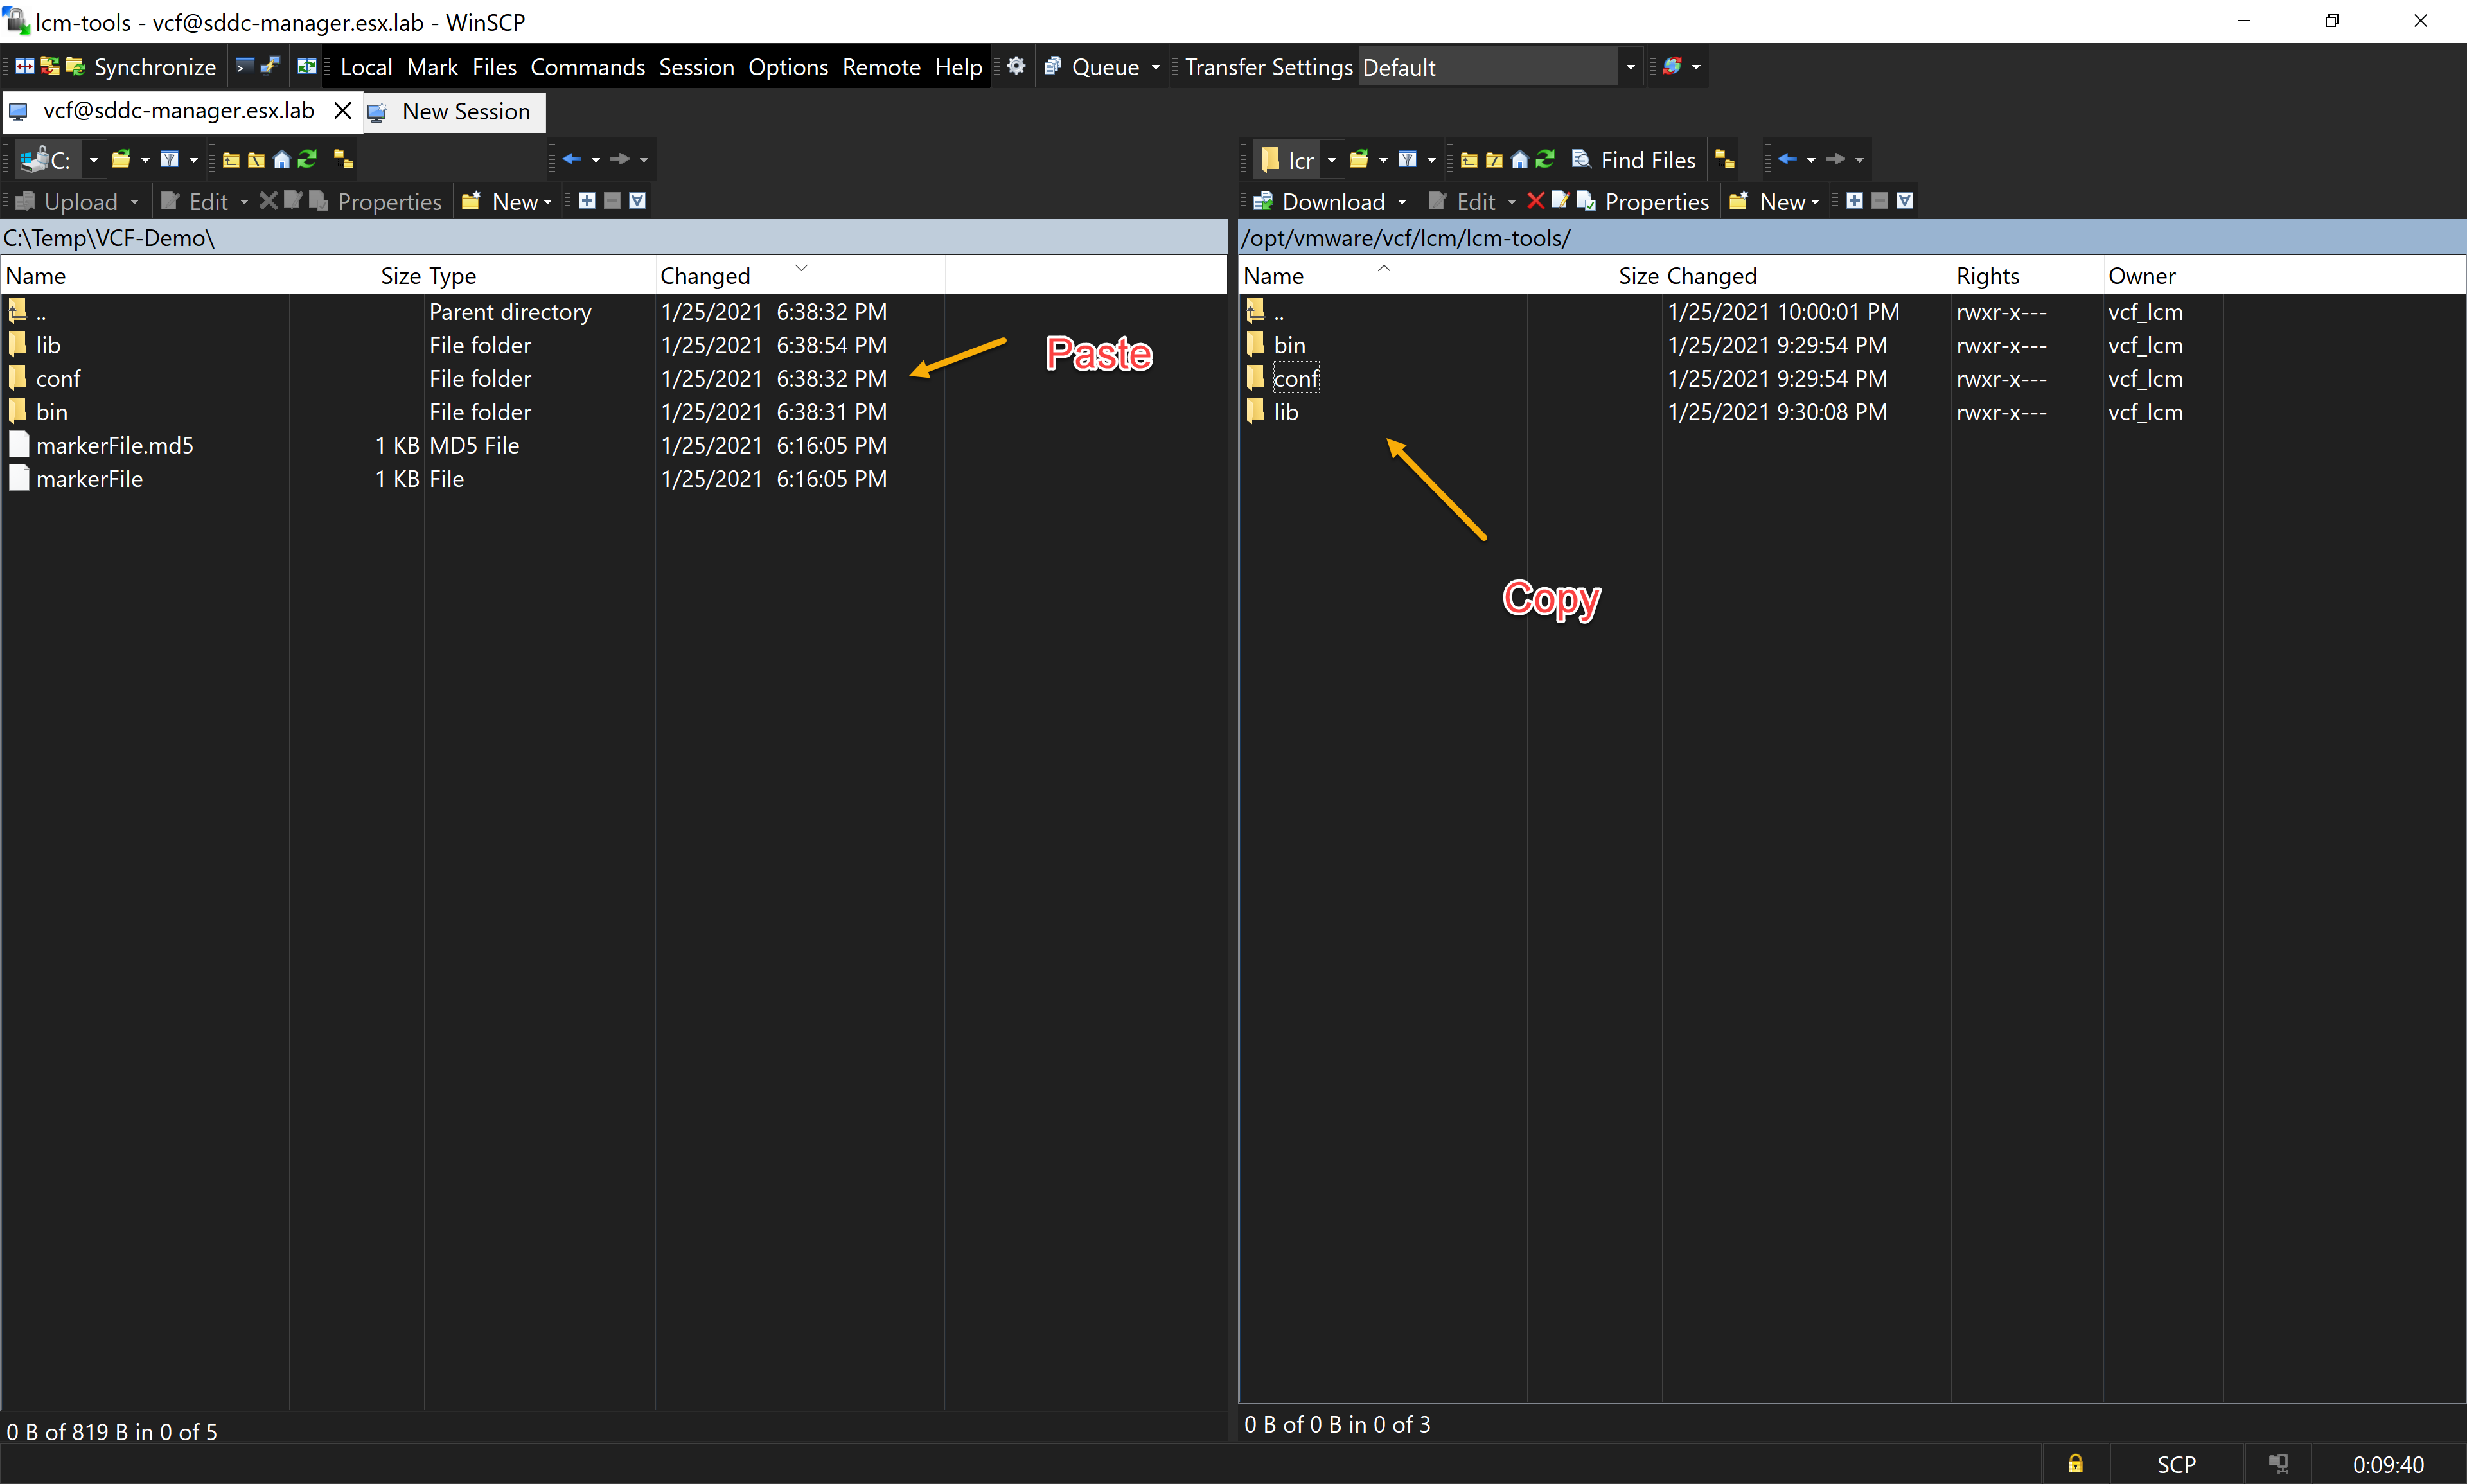Image resolution: width=2467 pixels, height=1484 pixels.
Task: Refresh the remote panel
Action: click(1545, 160)
